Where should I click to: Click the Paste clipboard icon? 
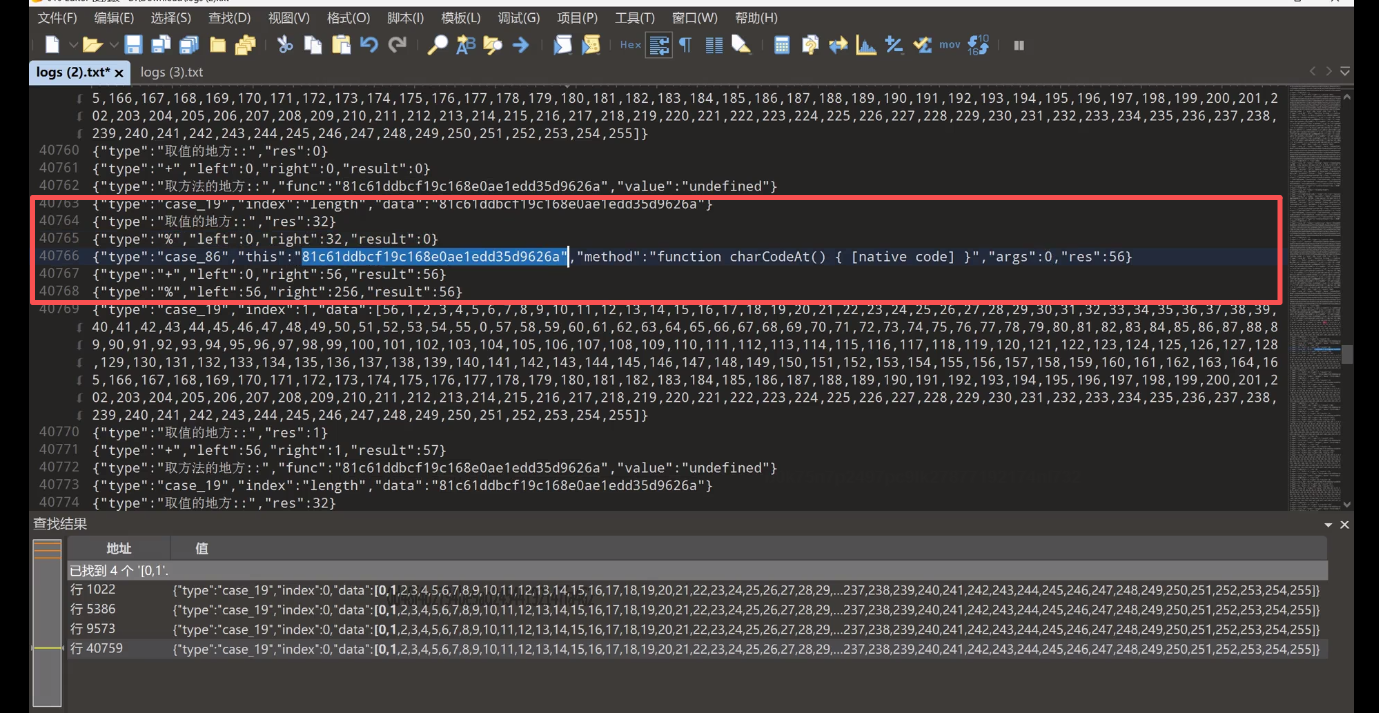point(341,45)
